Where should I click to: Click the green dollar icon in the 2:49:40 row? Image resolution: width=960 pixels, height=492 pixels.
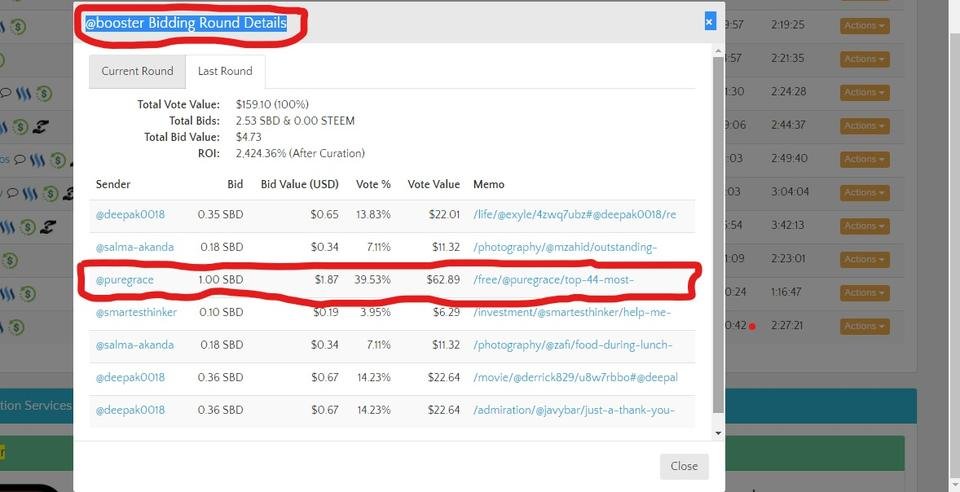click(58, 160)
